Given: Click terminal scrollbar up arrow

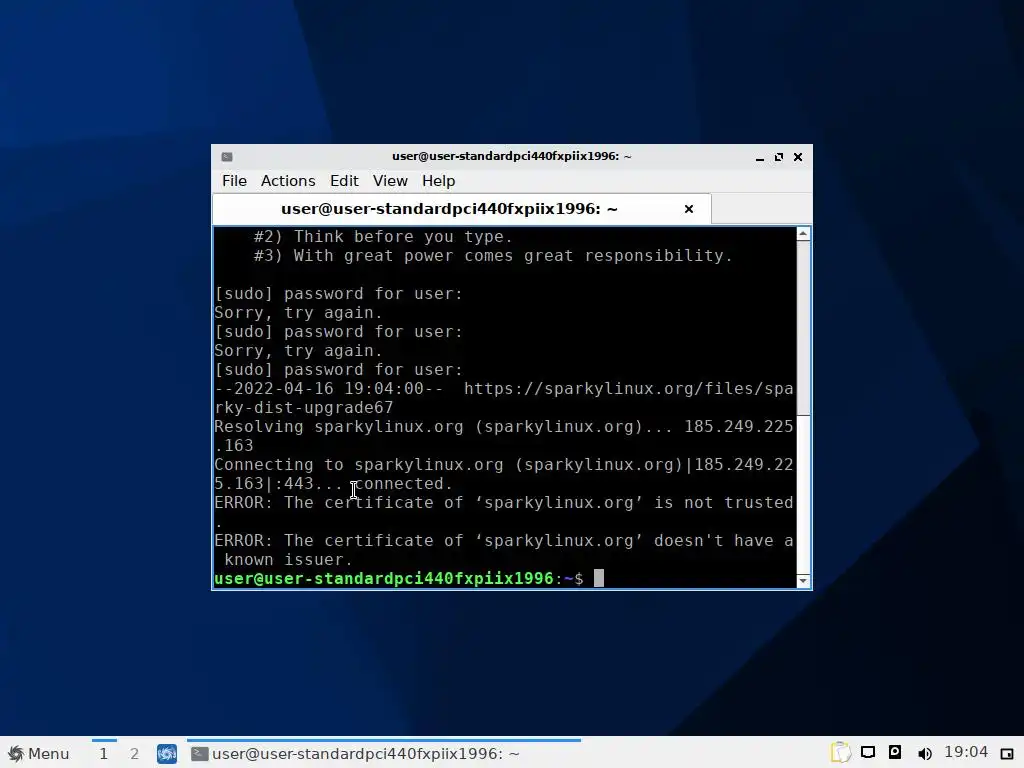Looking at the screenshot, I should (x=803, y=234).
